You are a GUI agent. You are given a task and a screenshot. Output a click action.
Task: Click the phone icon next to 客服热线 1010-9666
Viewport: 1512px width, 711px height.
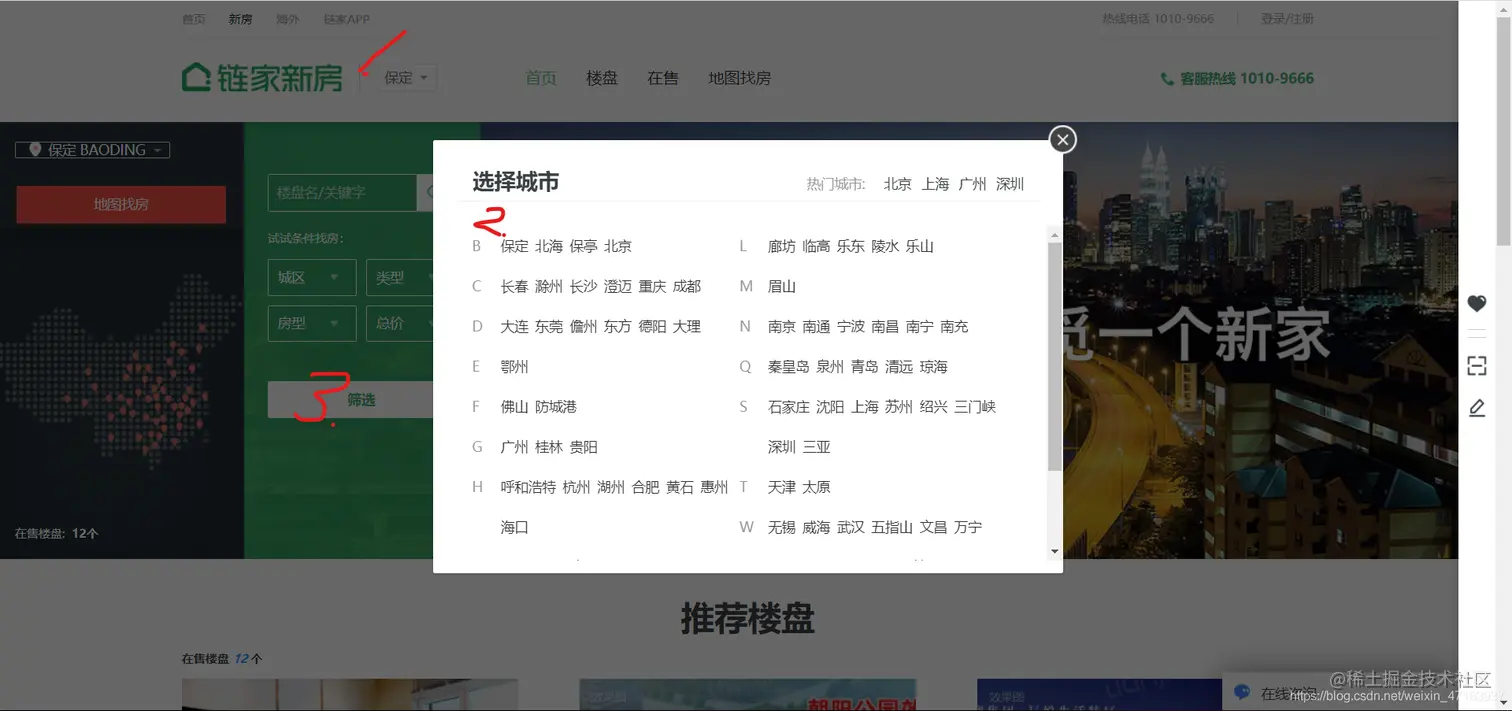[1166, 78]
